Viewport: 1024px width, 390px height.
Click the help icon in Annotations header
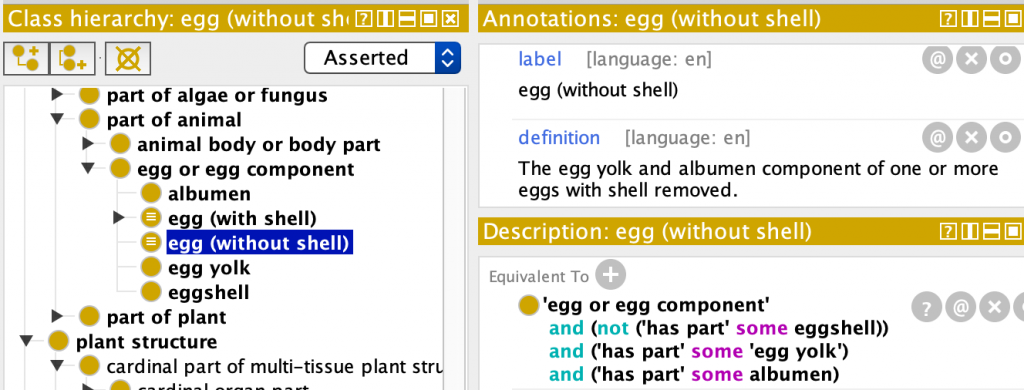pyautogui.click(x=948, y=20)
